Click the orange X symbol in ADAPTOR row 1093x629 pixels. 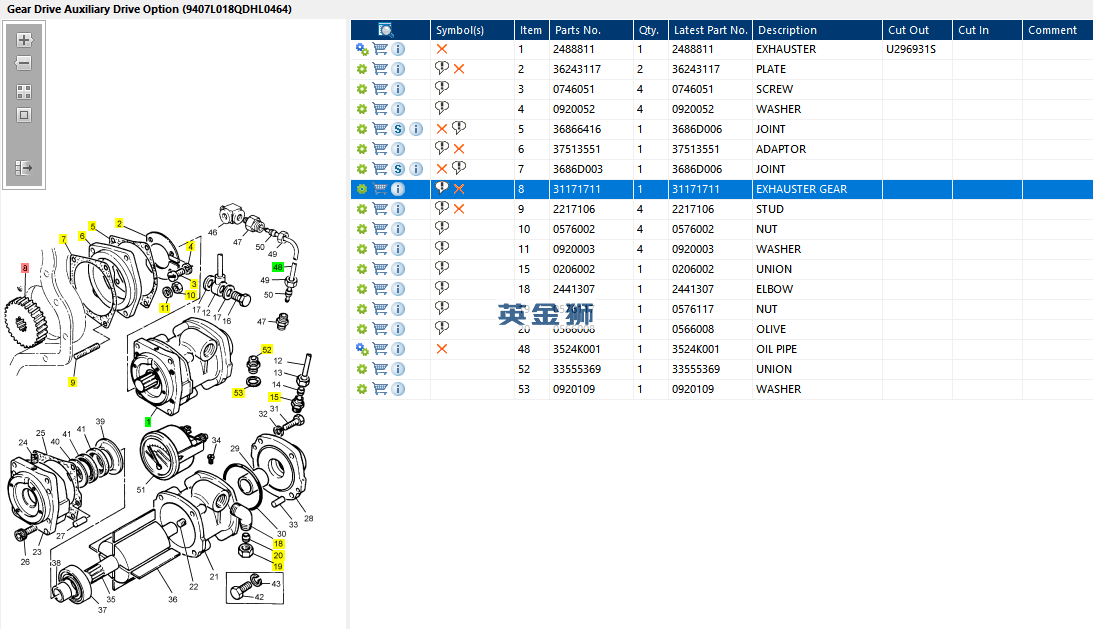click(459, 149)
